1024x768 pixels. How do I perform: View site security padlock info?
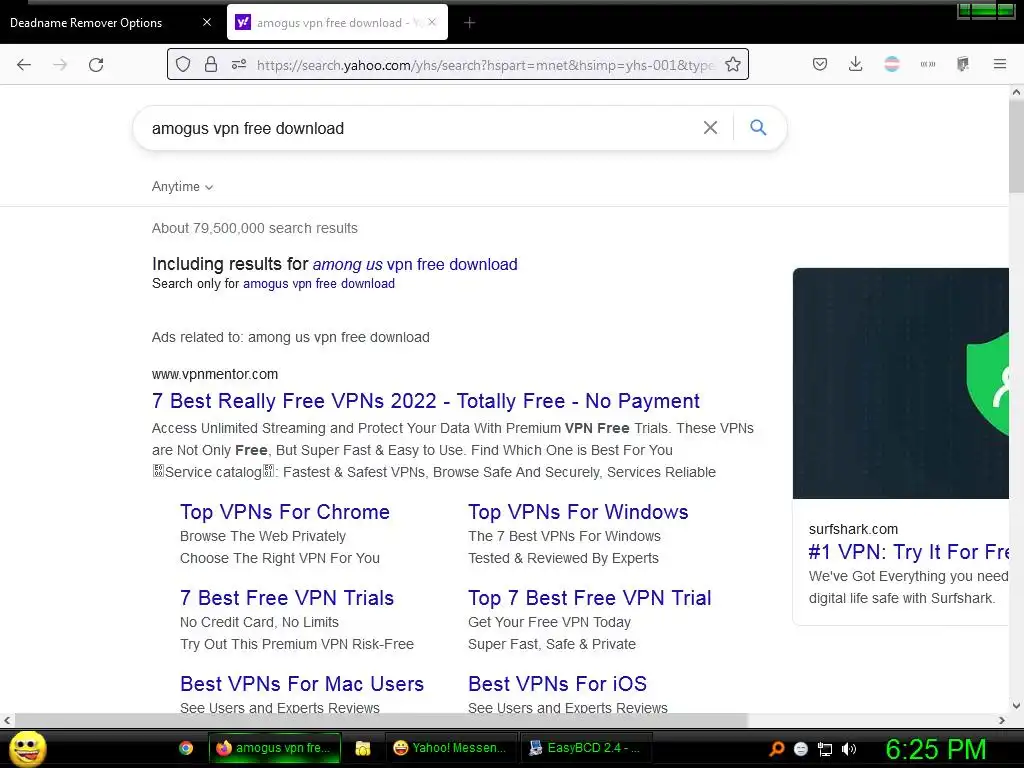(210, 64)
